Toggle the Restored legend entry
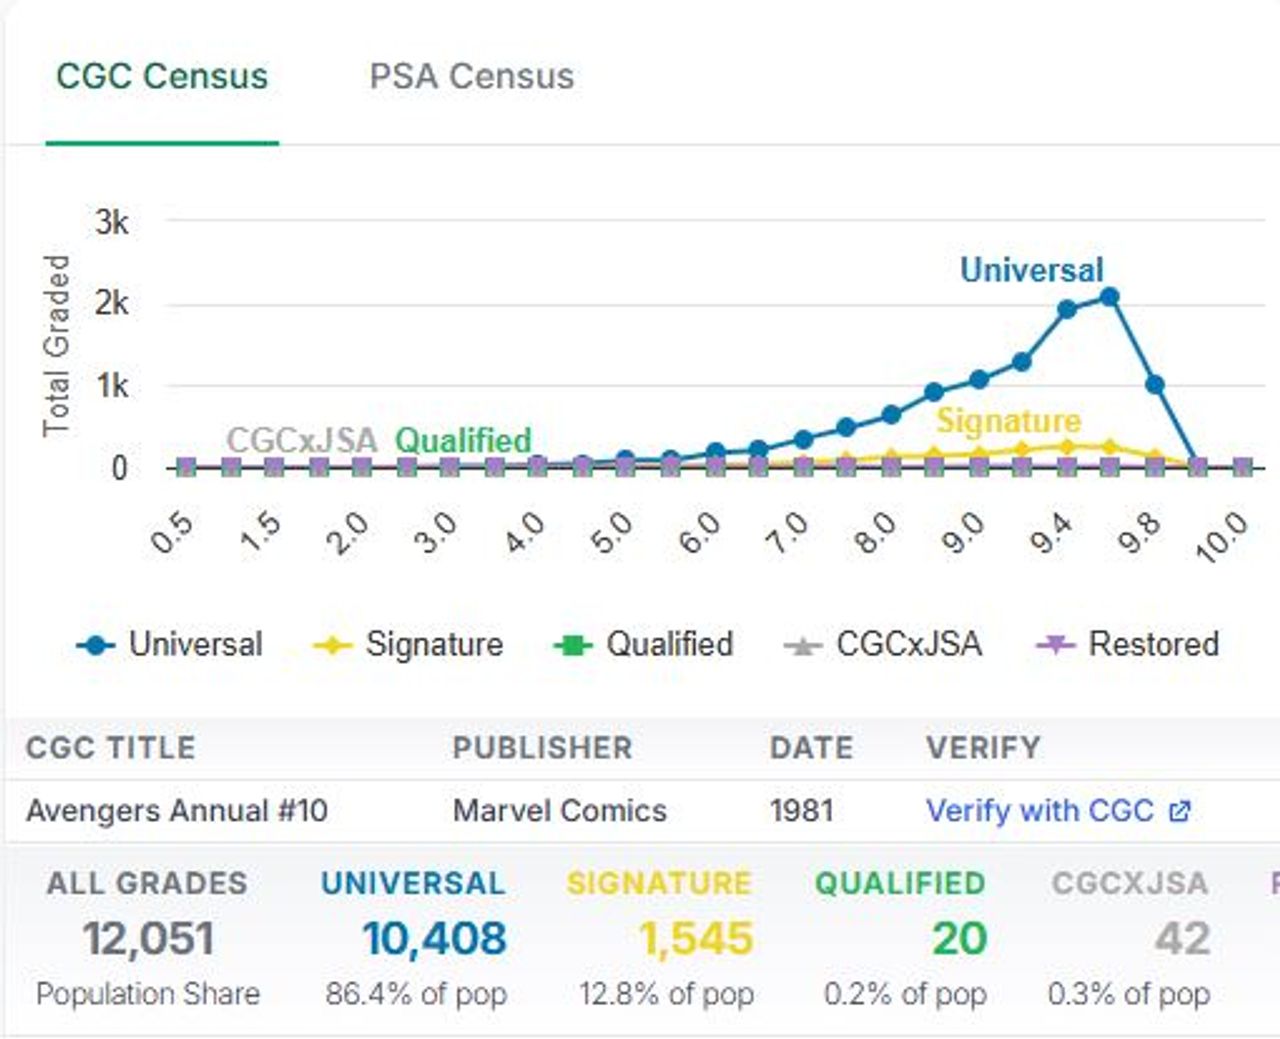The width and height of the screenshot is (1280, 1039). (1153, 644)
